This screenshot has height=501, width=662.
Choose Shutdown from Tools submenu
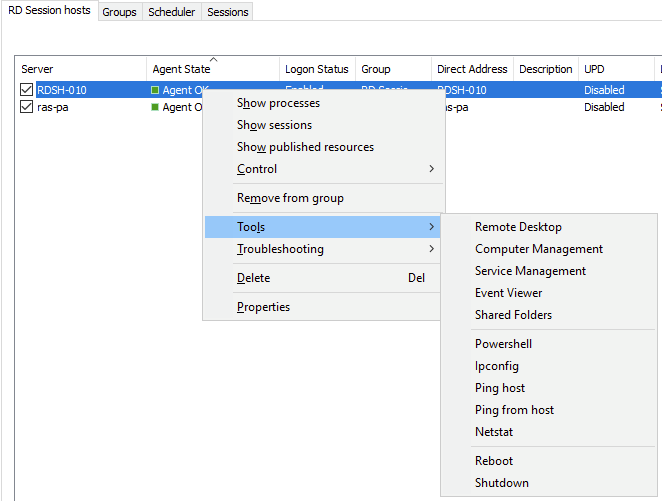pos(549,483)
